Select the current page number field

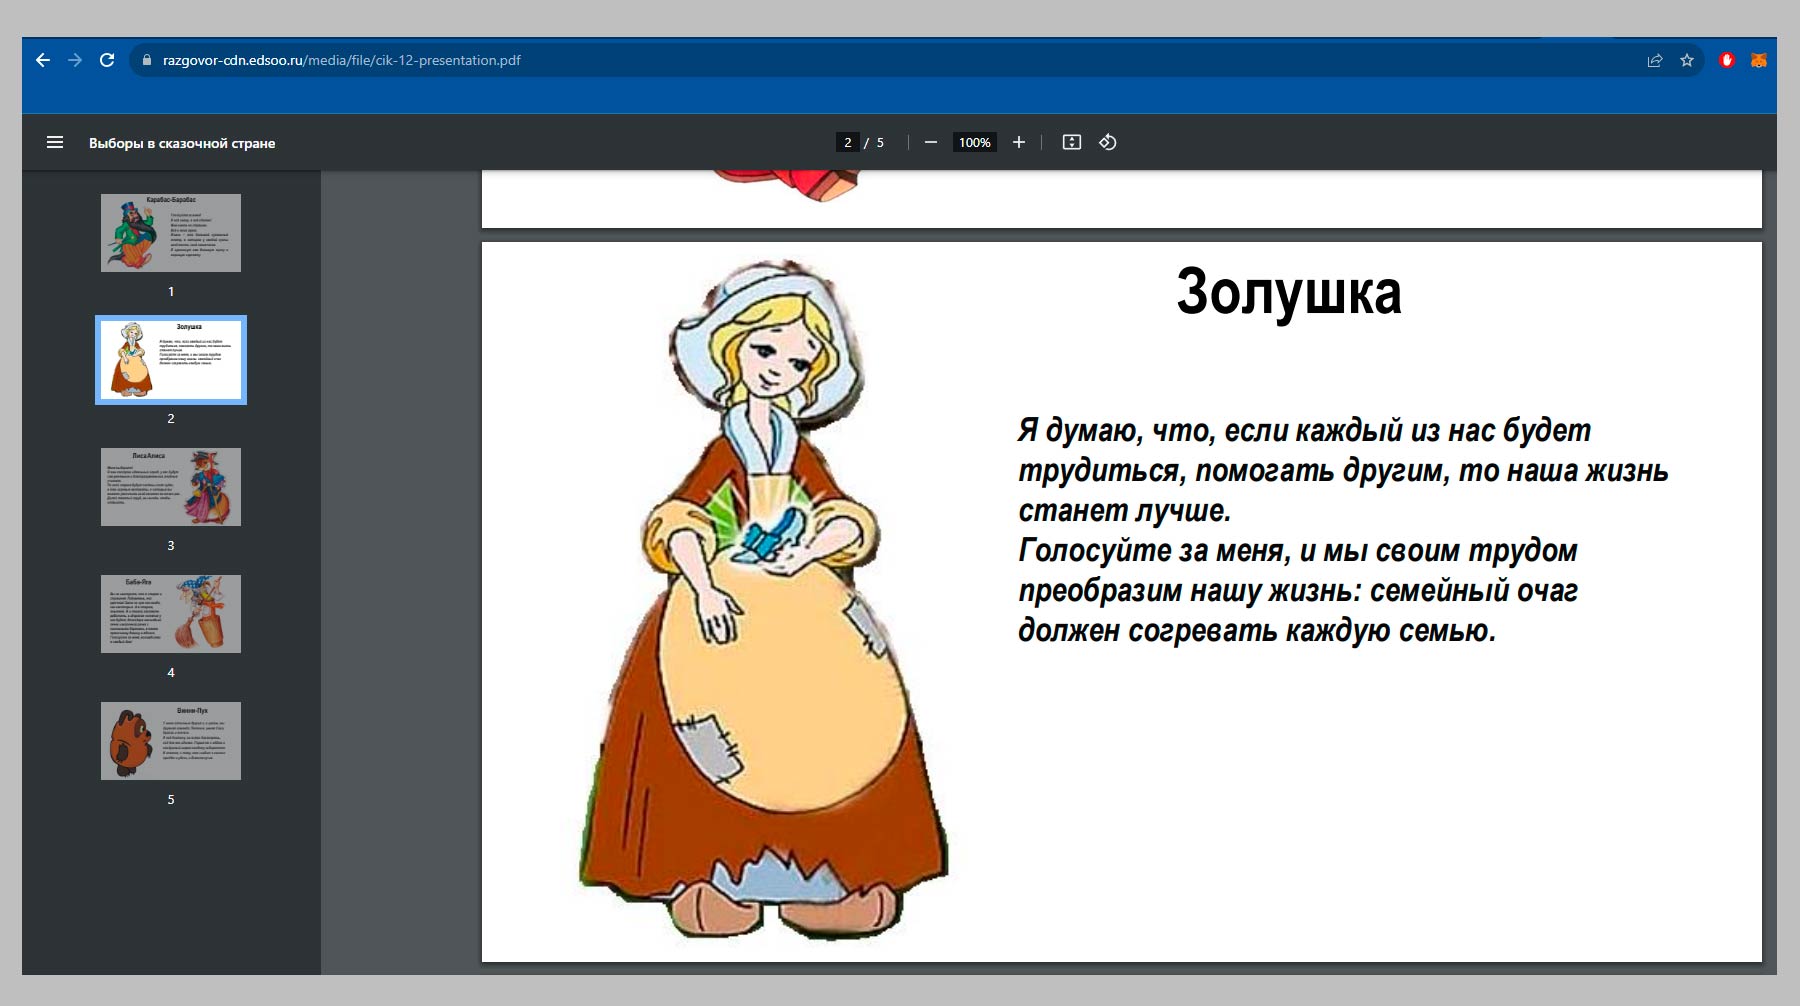848,142
